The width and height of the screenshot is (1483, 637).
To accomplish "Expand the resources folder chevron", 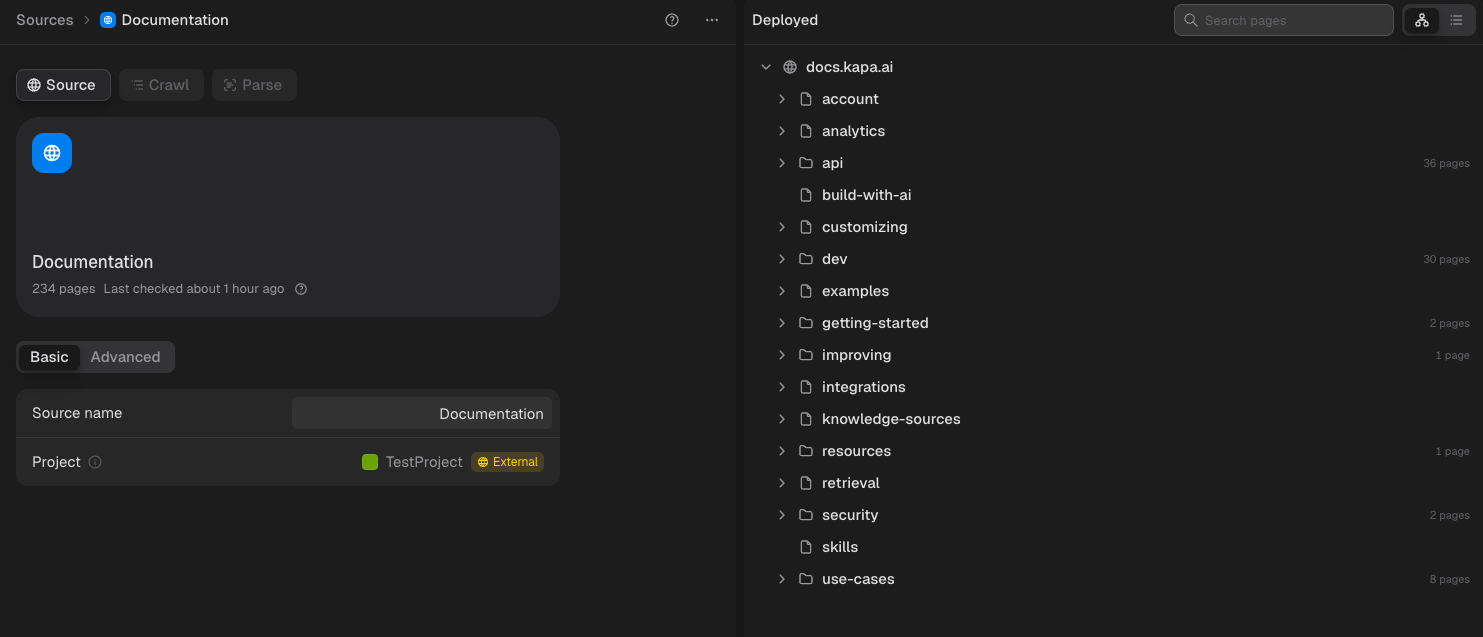I will (782, 451).
